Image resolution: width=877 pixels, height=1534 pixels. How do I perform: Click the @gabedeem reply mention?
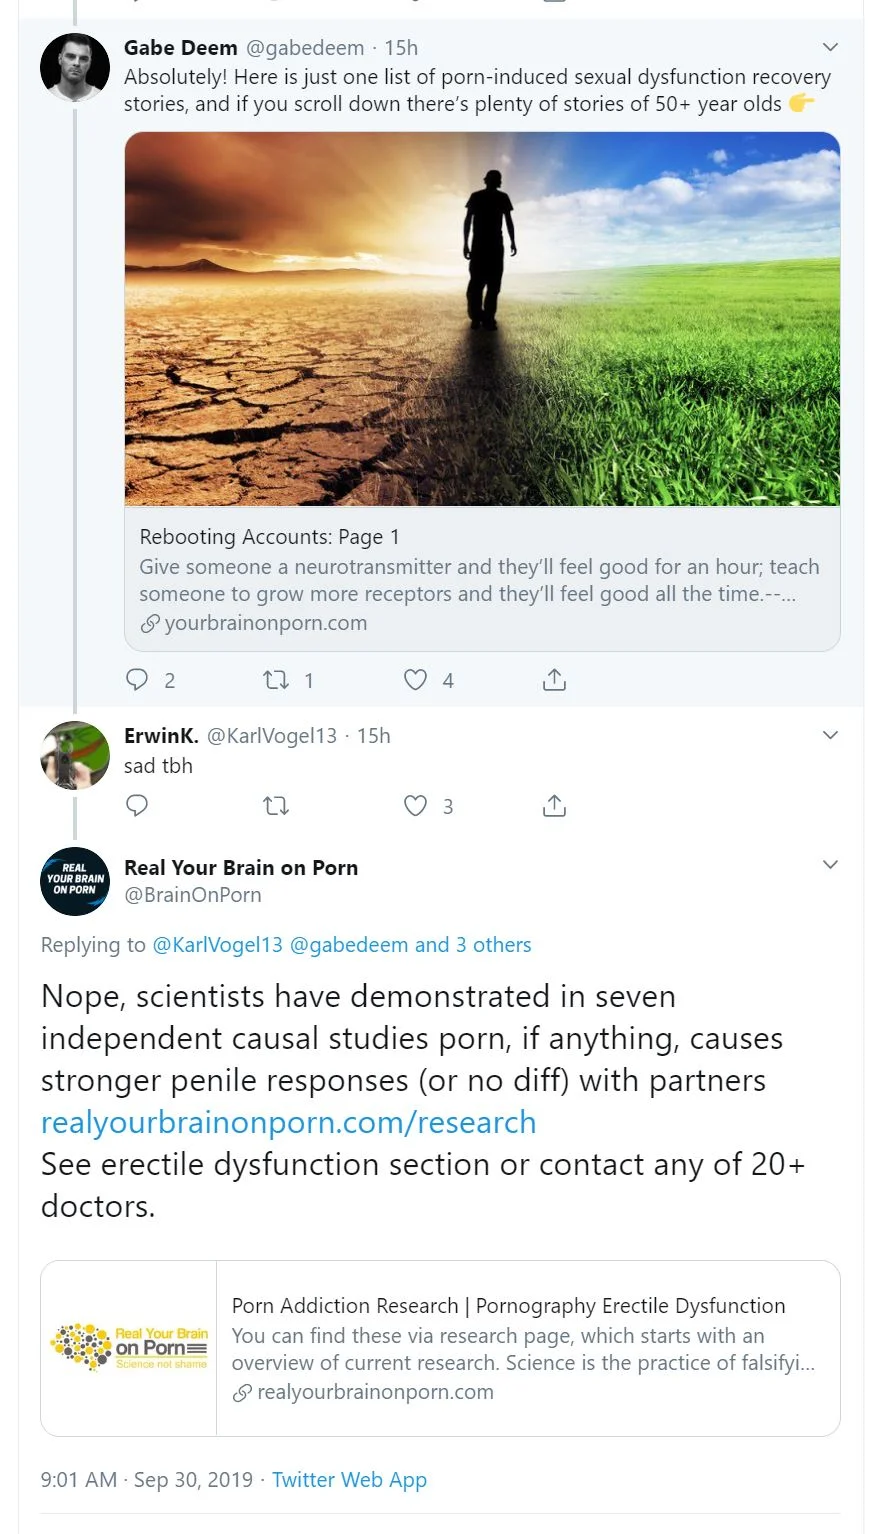point(349,945)
